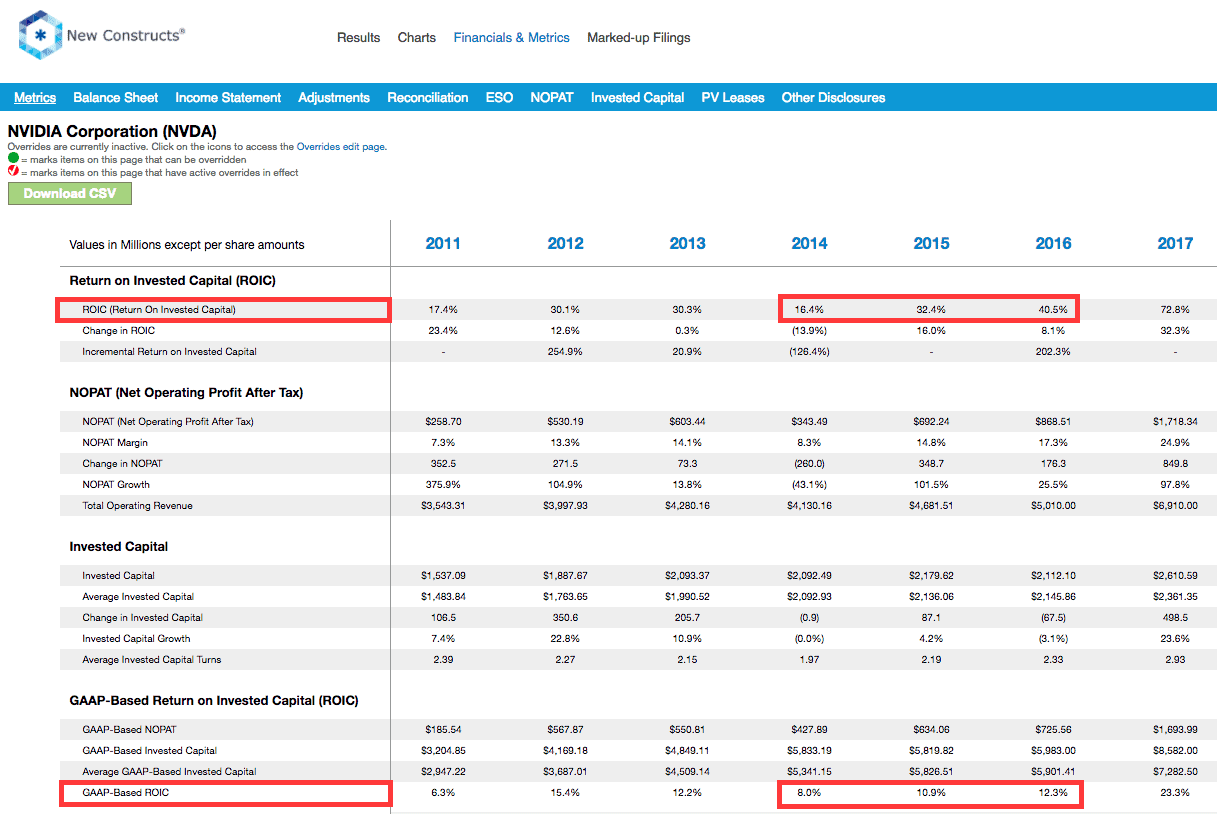This screenshot has width=1217, height=814.
Task: Open Marked-up Filings
Action: tap(639, 38)
